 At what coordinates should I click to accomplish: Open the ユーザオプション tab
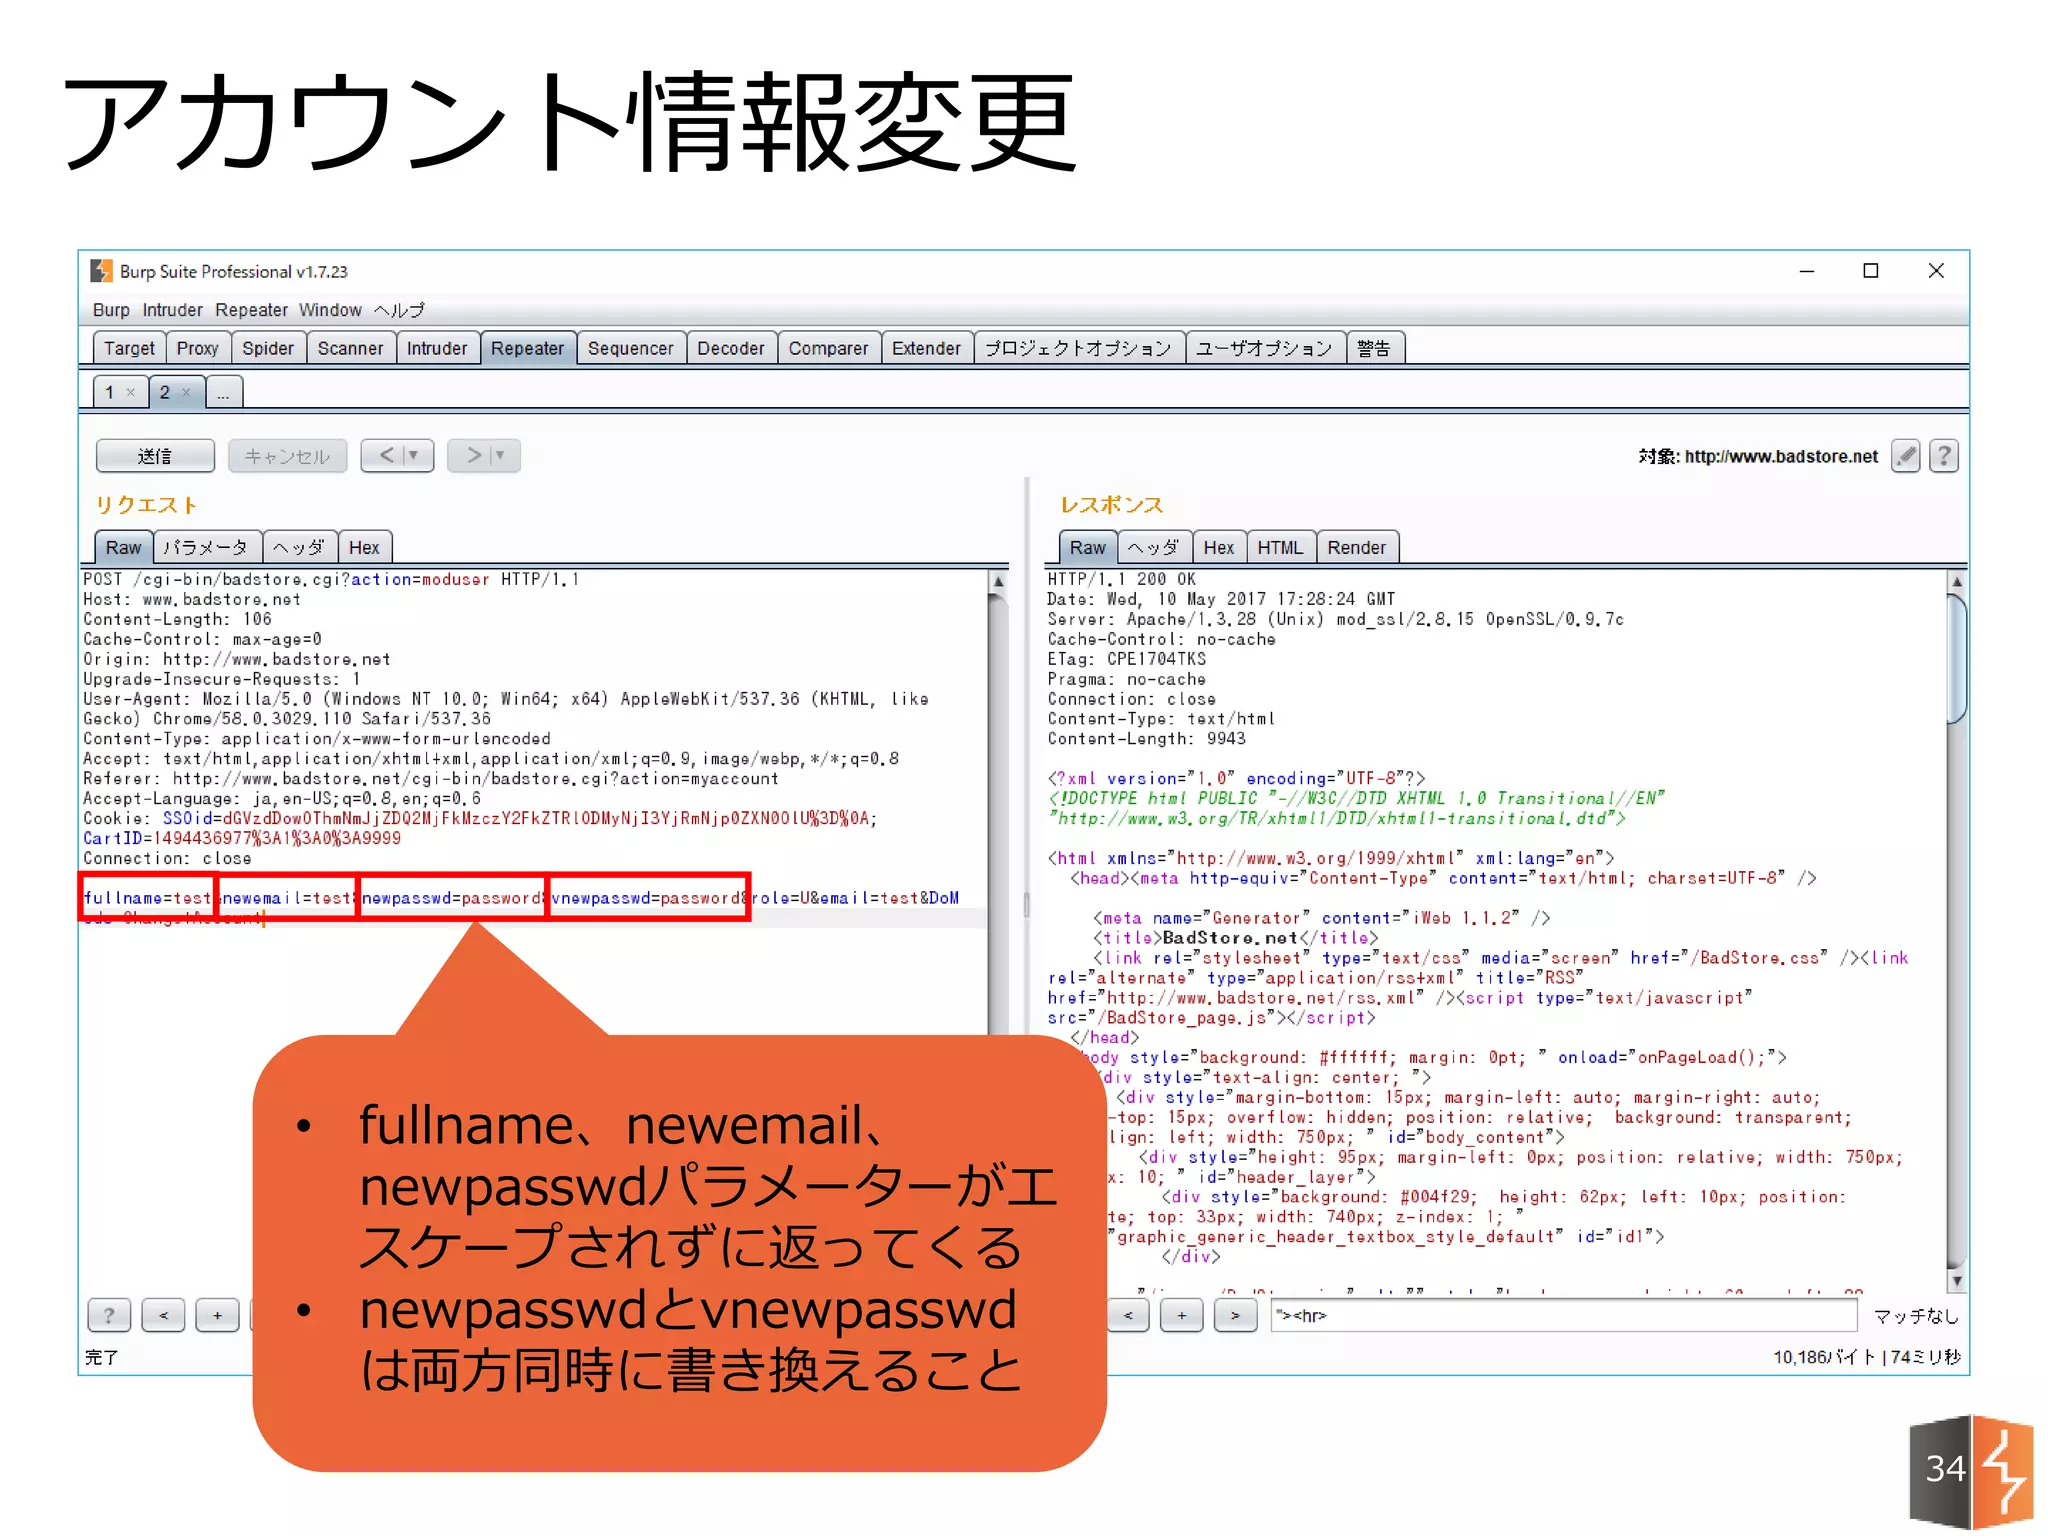tap(1264, 348)
